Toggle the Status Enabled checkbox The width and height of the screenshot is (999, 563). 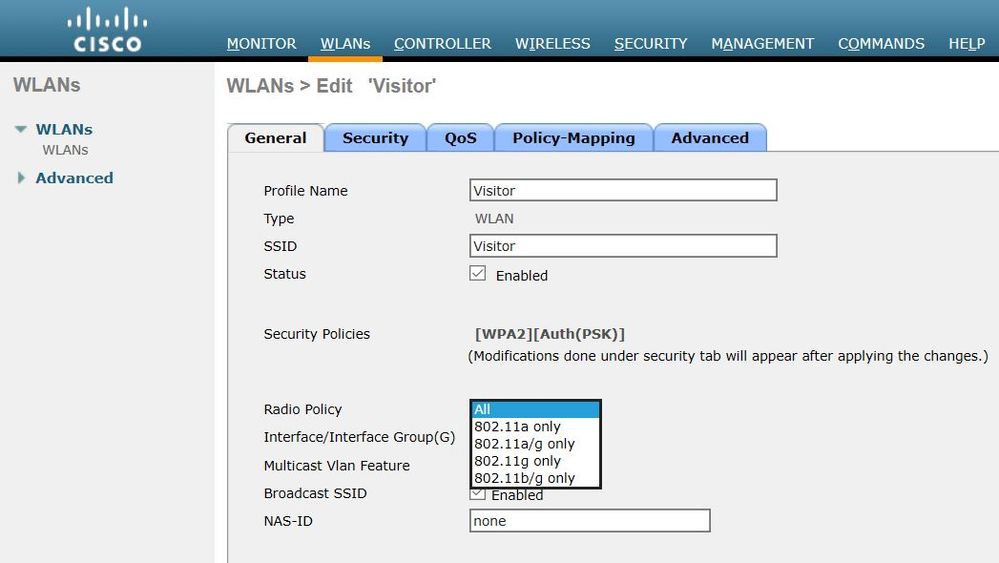pos(477,273)
